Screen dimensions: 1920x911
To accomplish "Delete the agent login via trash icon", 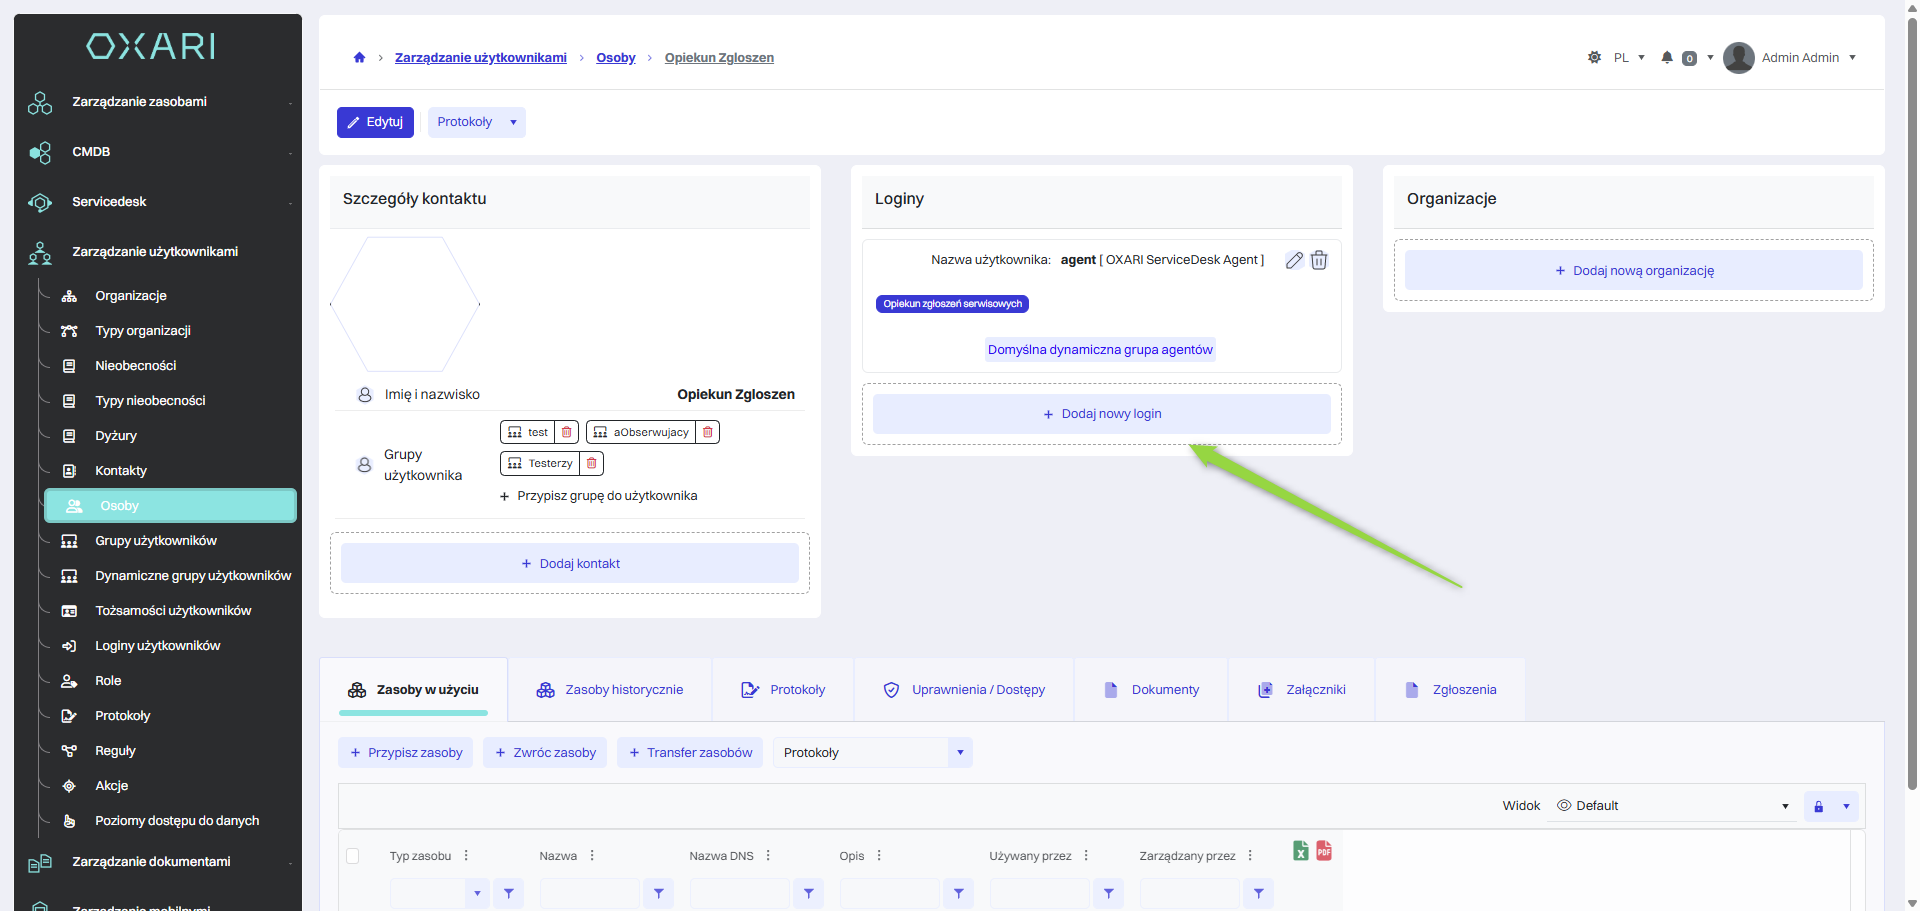I will [1319, 260].
